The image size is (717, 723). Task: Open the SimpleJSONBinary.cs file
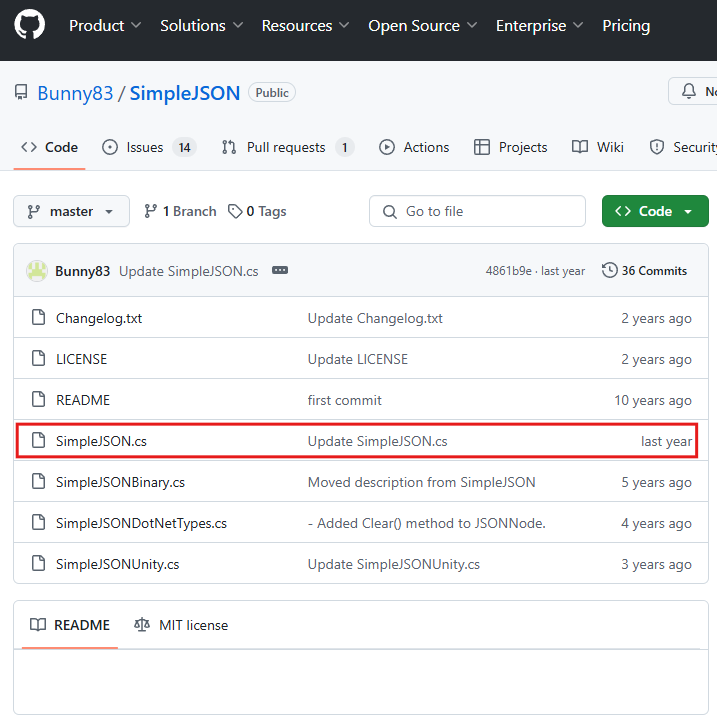(120, 482)
